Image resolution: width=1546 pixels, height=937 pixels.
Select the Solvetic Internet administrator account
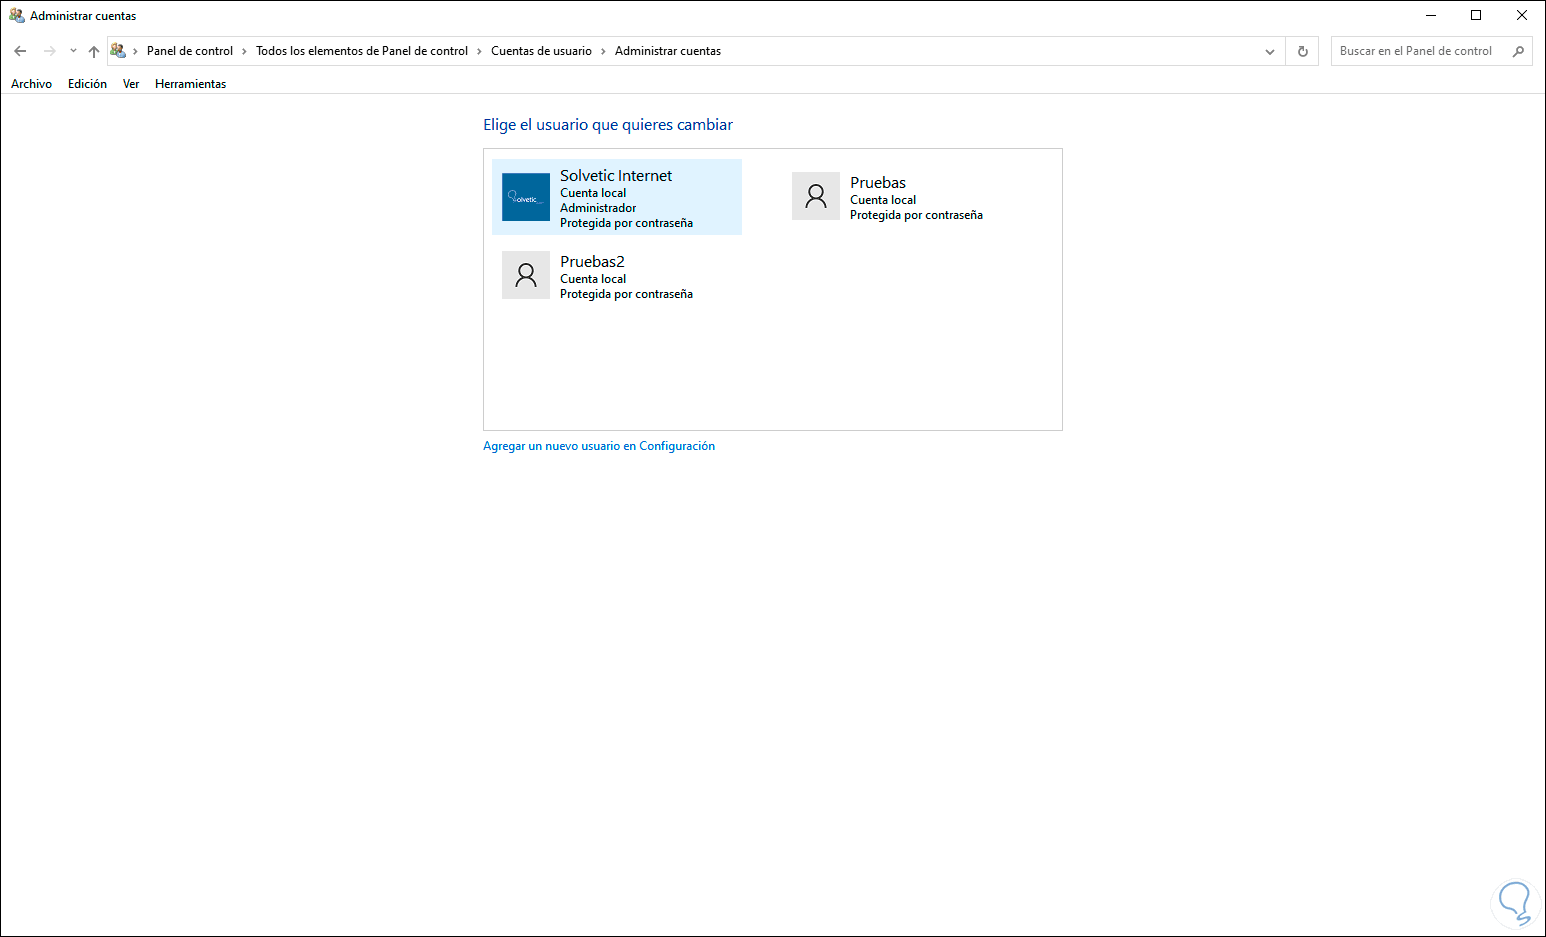(x=616, y=196)
